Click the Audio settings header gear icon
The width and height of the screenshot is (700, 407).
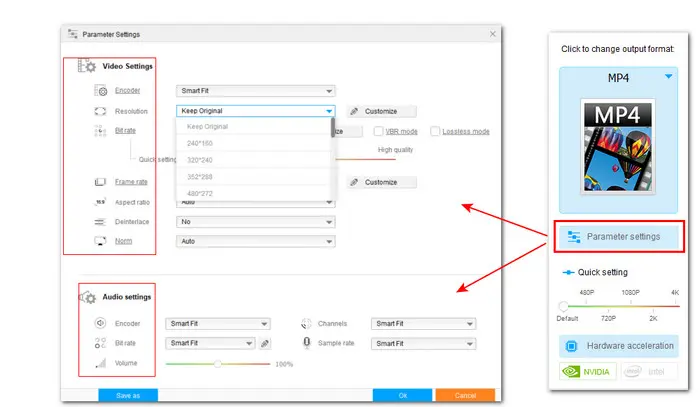88,297
